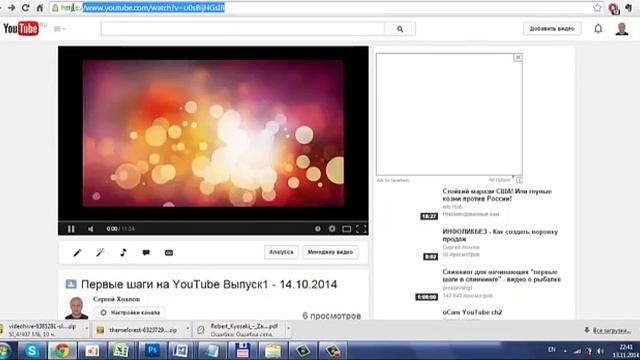Viewport: 640px width, 360px height.
Task: Click the watch later clock icon in player
Action: click(318, 229)
